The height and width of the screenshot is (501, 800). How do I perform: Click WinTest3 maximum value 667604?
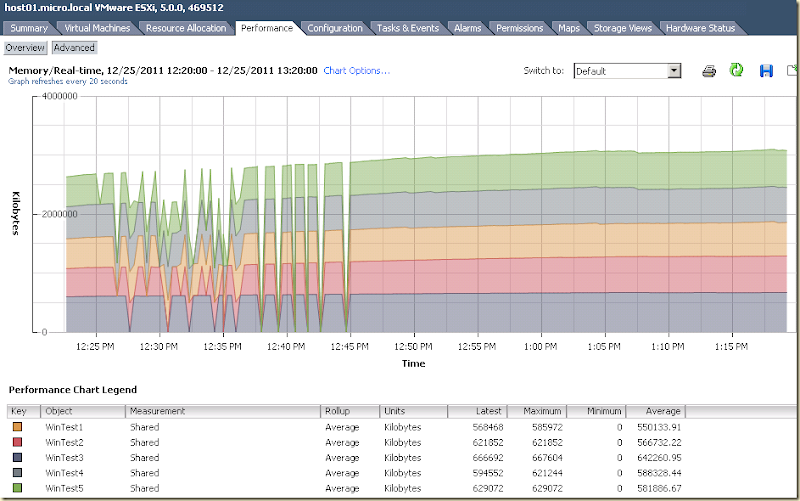[x=547, y=458]
